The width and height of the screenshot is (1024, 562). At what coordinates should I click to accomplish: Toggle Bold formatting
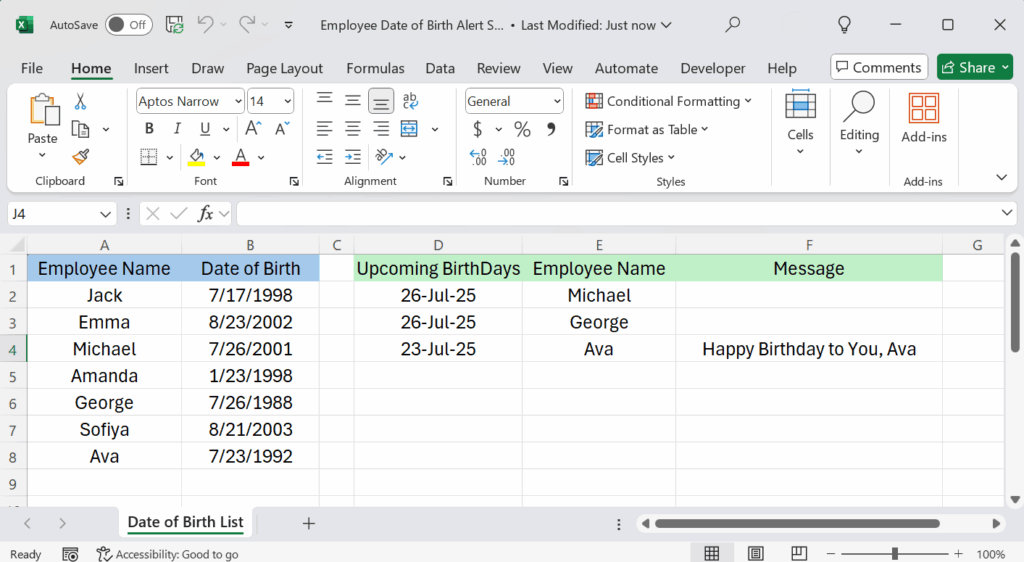[x=149, y=129]
